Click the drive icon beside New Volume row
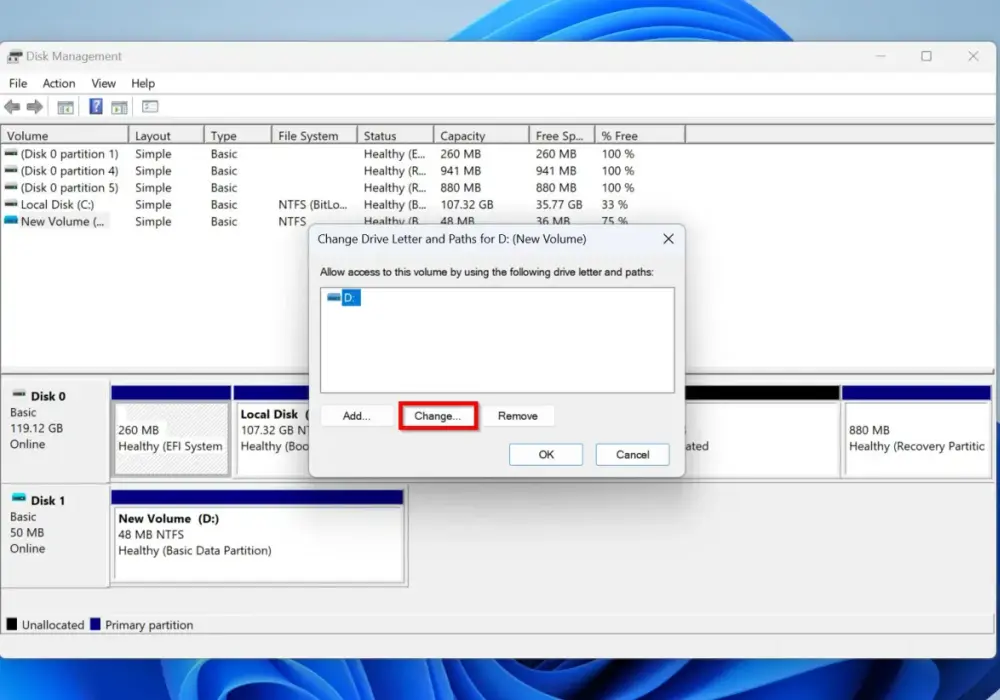 [x=11, y=221]
